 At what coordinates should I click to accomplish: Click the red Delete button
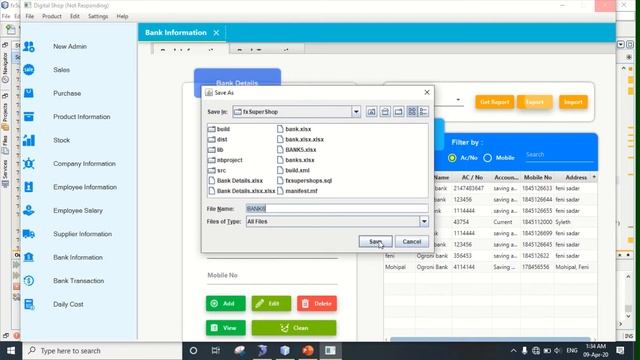pyautogui.click(x=317, y=303)
